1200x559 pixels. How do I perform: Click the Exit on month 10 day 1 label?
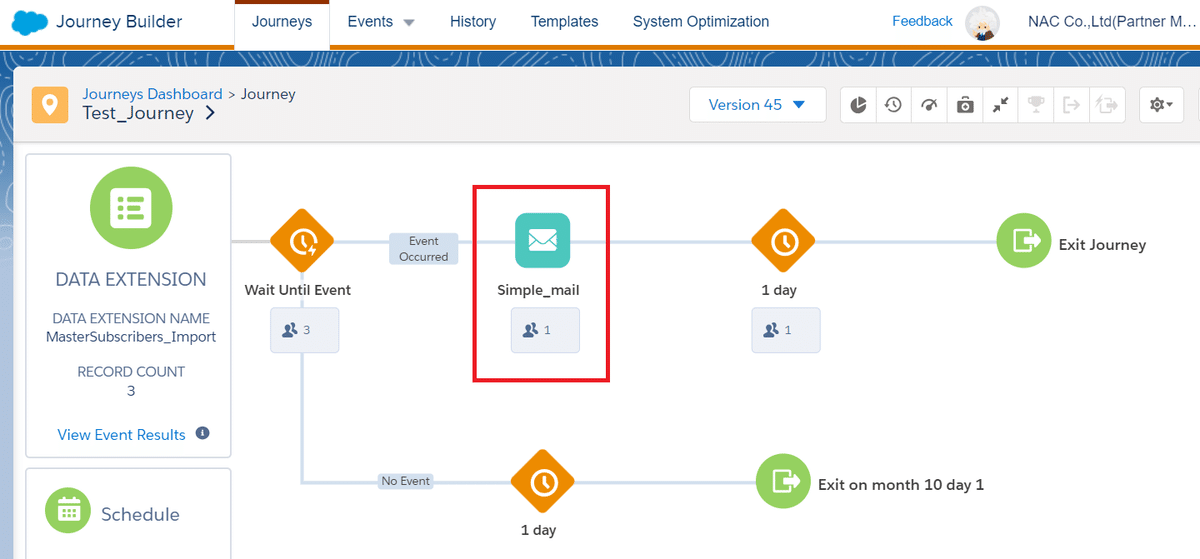(901, 484)
